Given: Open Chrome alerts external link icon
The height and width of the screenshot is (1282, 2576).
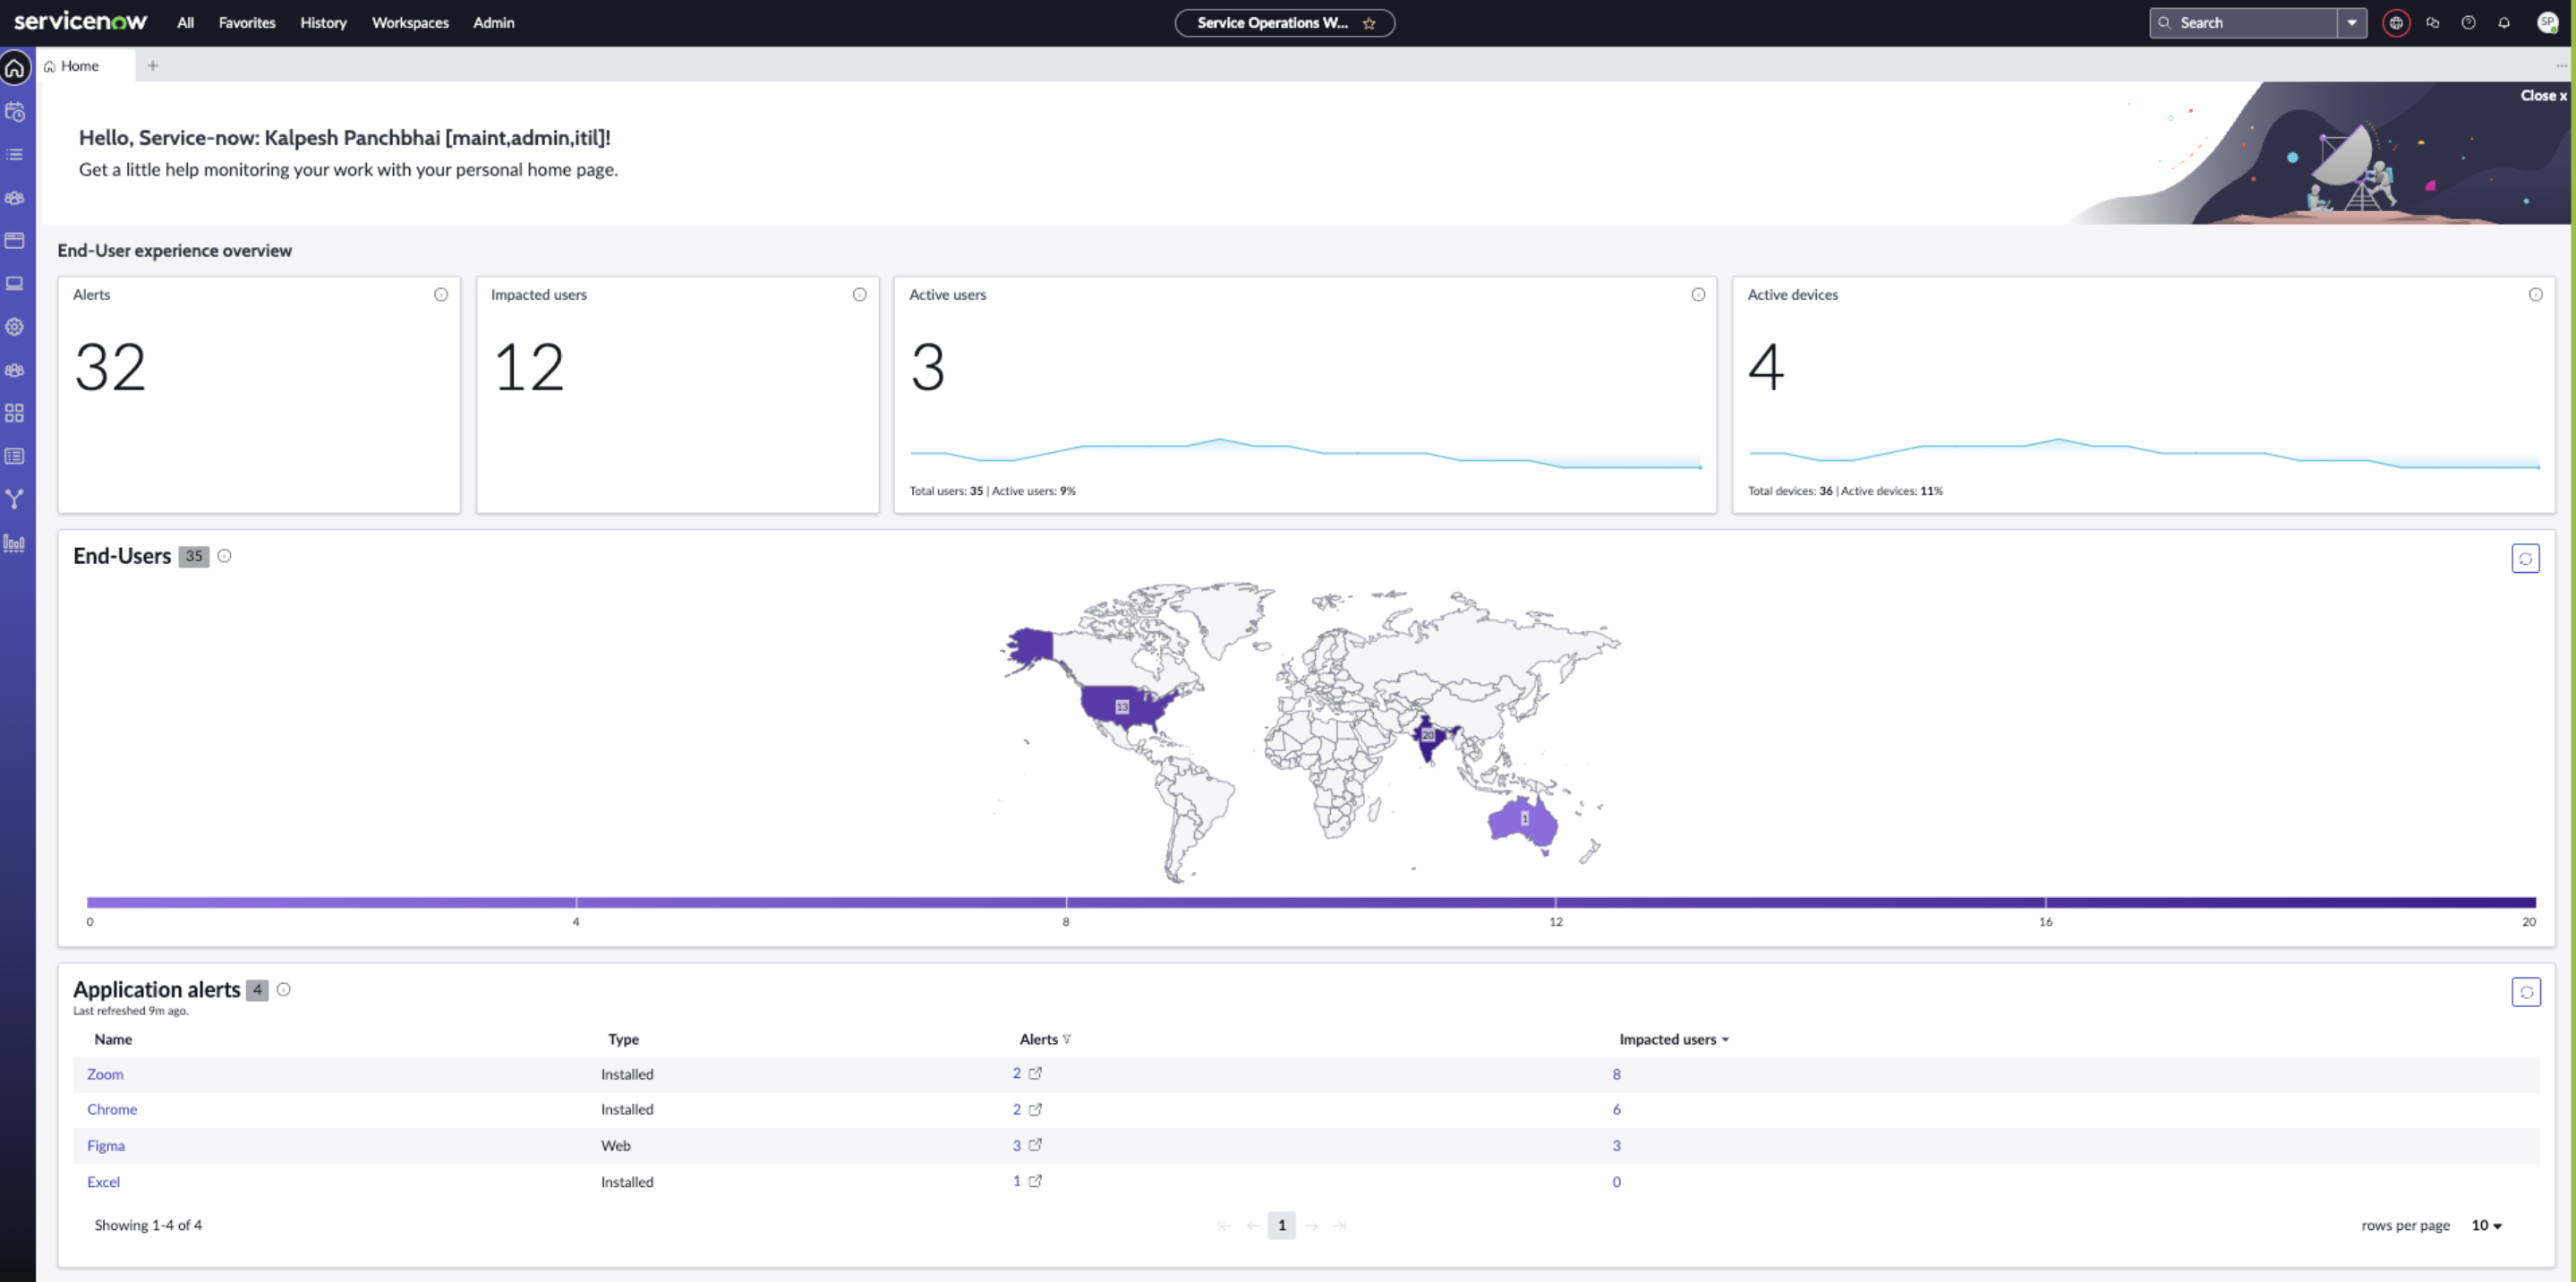Looking at the screenshot, I should click(x=1035, y=1109).
